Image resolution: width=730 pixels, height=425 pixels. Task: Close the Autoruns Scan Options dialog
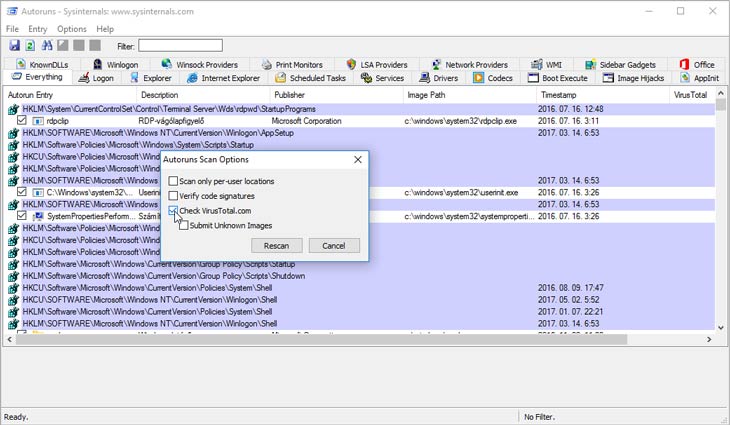click(x=358, y=159)
